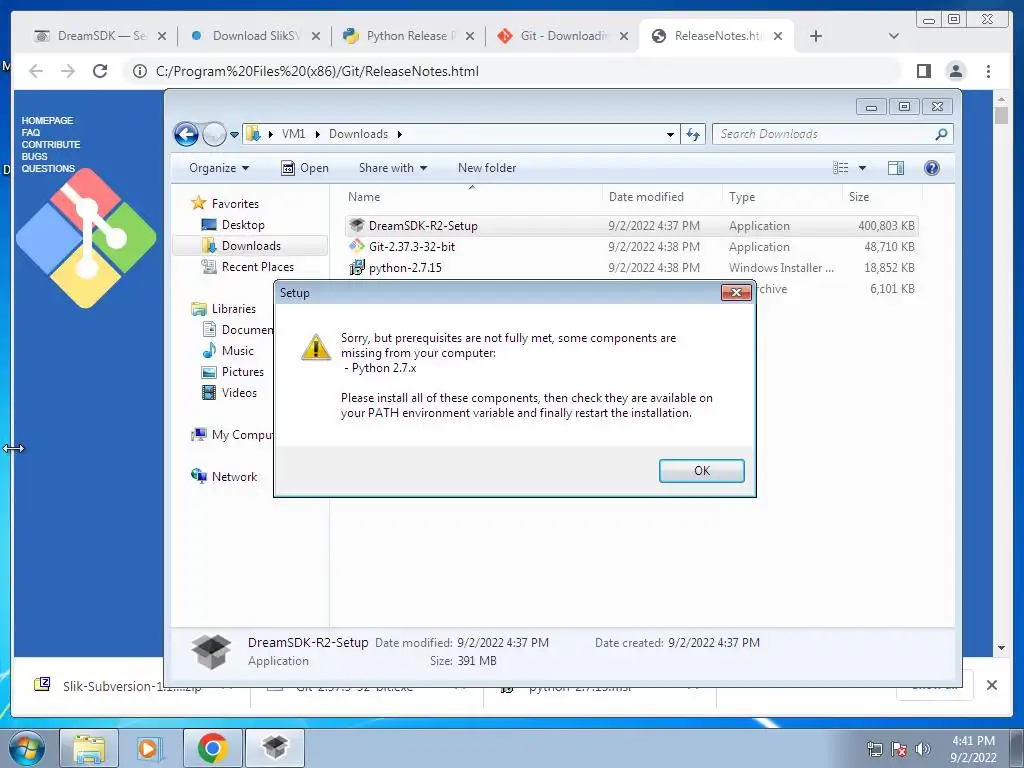Toggle the preview pane
This screenshot has height=768, width=1024.
click(896, 168)
